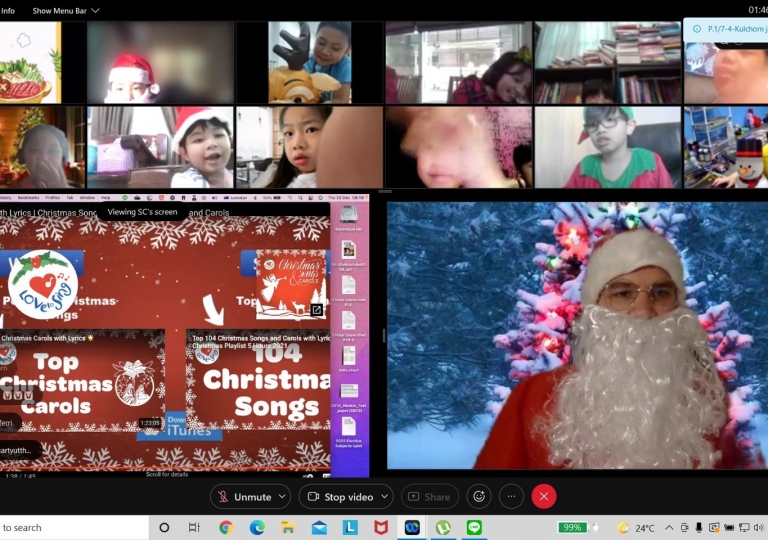Open video options arrow beside Stop video
The height and width of the screenshot is (540, 768).
pos(385,496)
